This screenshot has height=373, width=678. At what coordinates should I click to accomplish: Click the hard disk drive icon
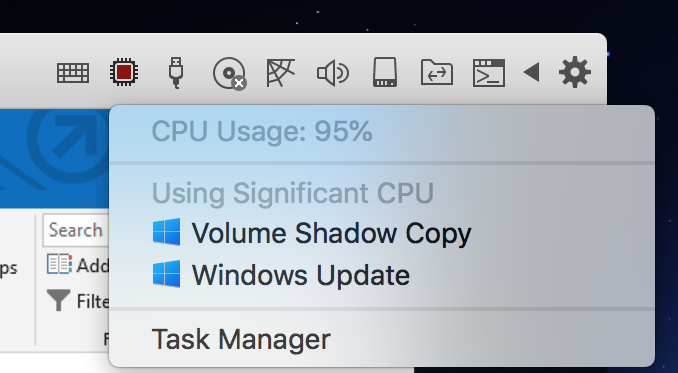click(x=385, y=72)
